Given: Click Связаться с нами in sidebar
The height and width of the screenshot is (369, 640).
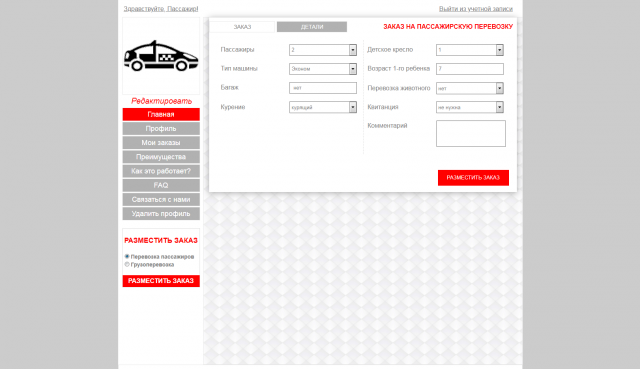Looking at the screenshot, I should (x=161, y=200).
